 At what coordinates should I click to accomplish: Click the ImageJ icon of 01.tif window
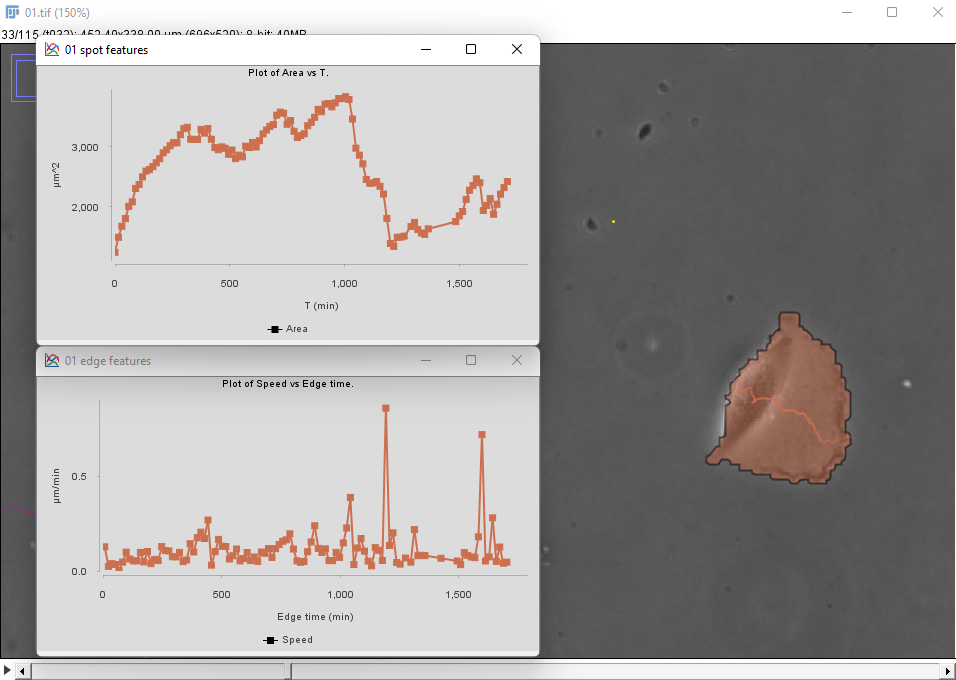(x=12, y=12)
